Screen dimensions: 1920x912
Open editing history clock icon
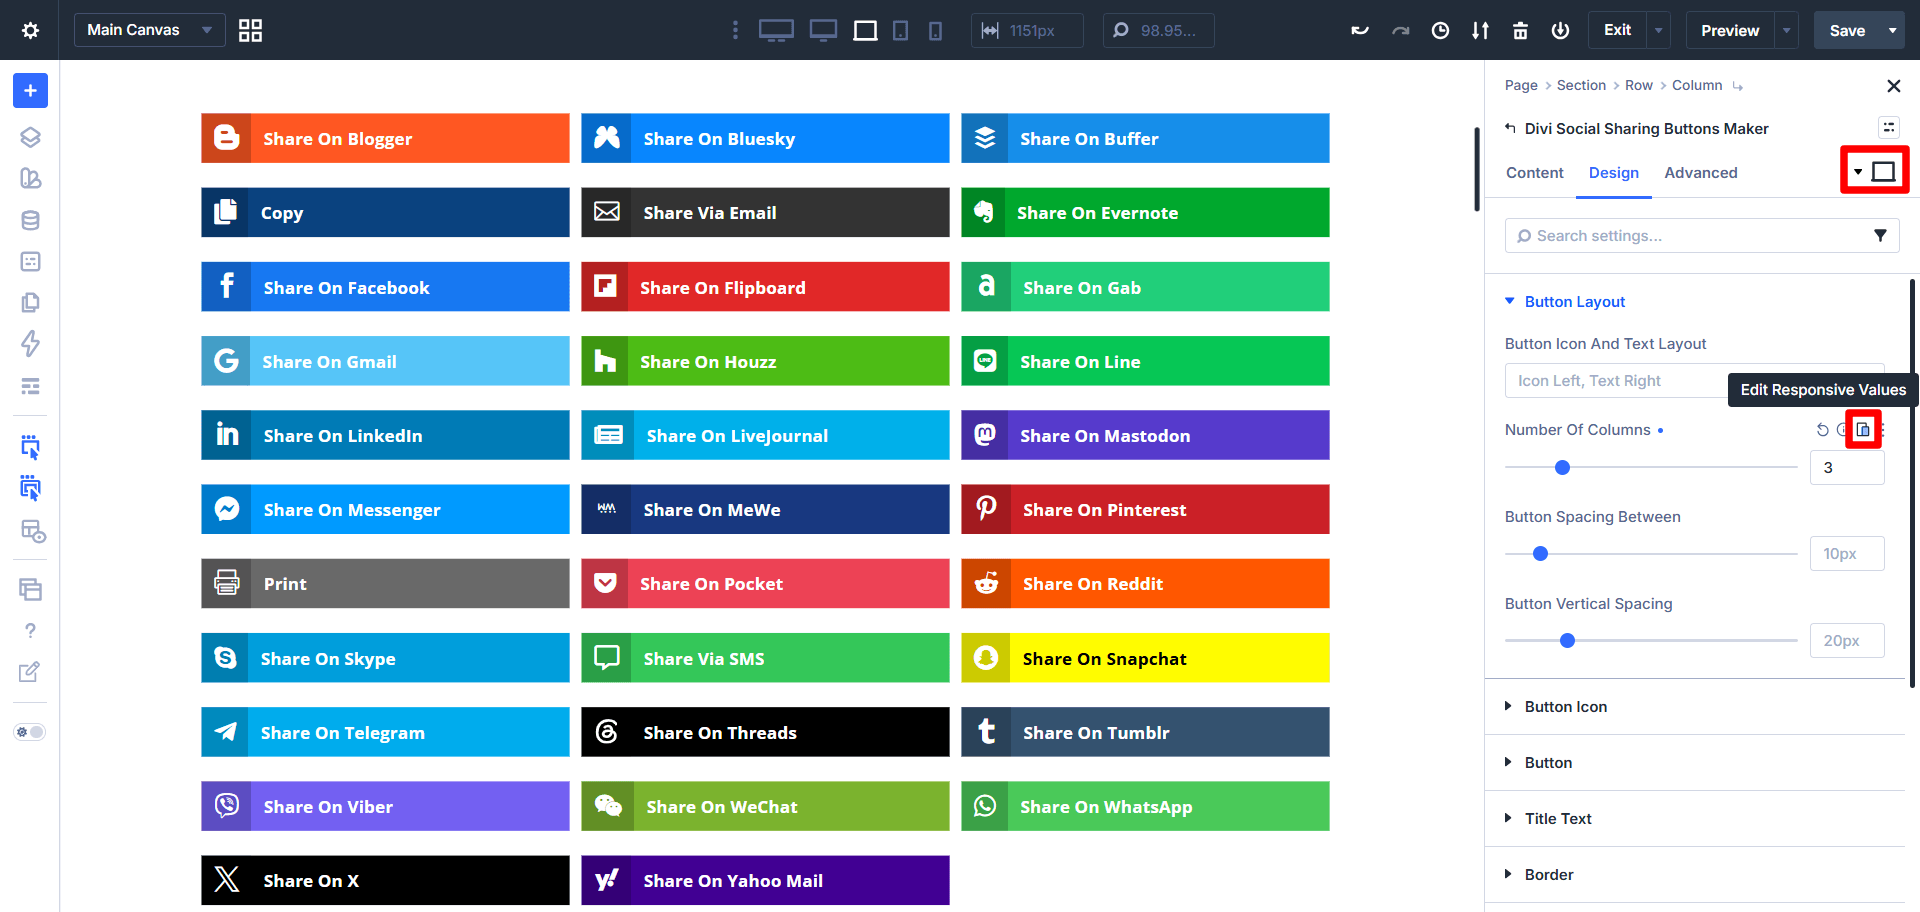(x=1440, y=30)
